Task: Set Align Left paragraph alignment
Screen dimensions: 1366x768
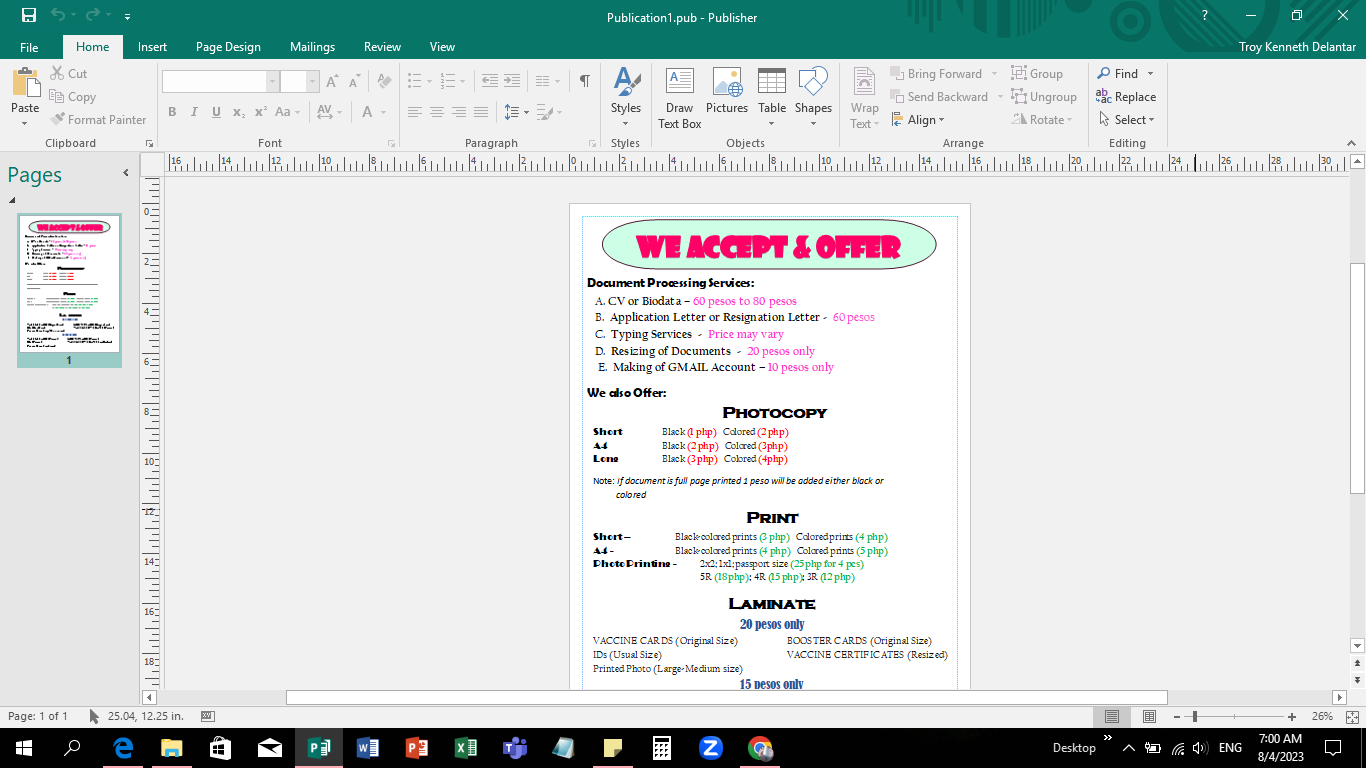Action: [x=415, y=112]
